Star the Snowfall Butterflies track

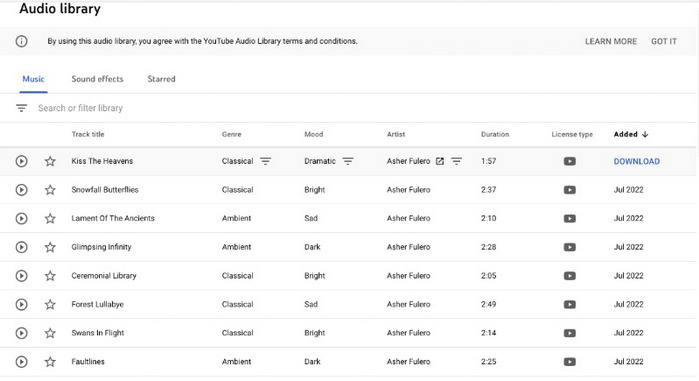pyautogui.click(x=50, y=190)
